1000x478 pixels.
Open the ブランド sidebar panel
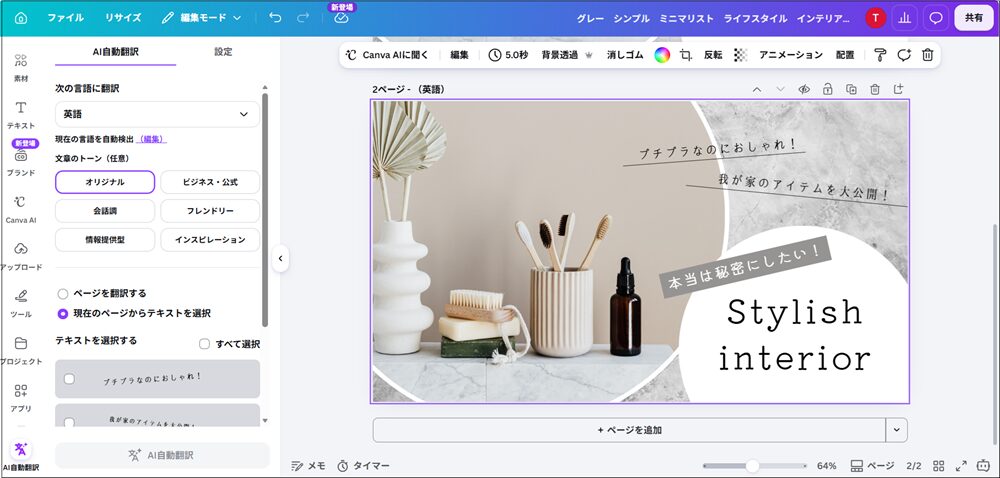pos(21,161)
